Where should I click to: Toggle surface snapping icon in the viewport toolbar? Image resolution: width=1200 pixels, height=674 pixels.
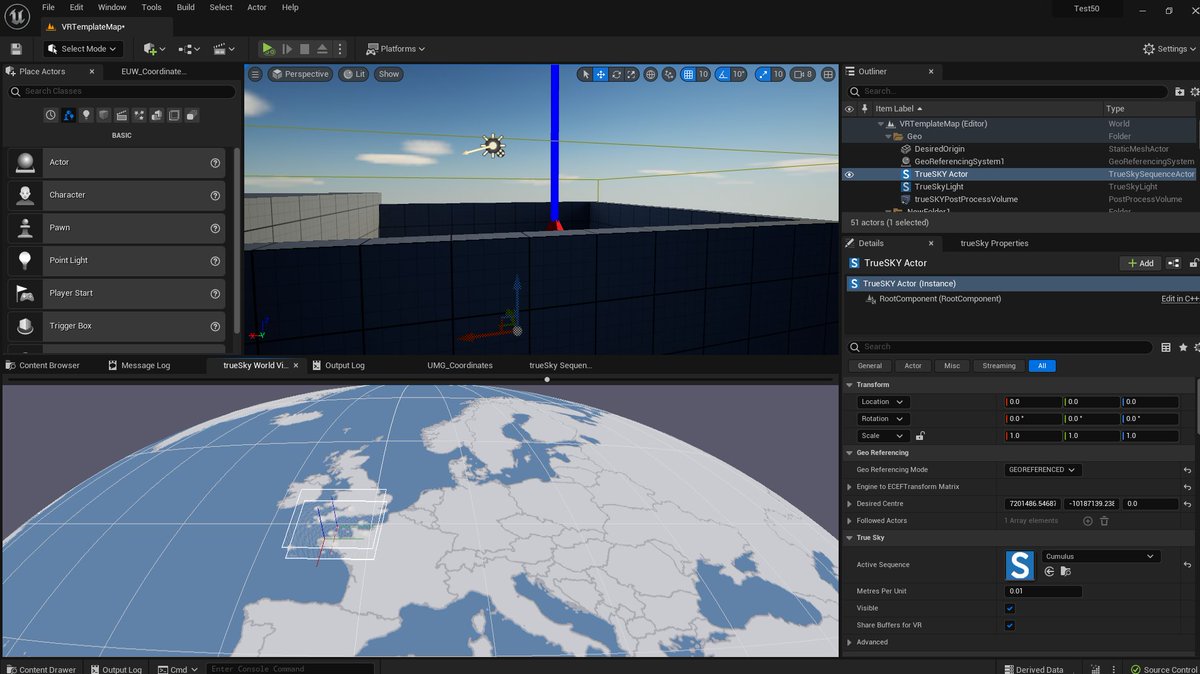coord(669,74)
